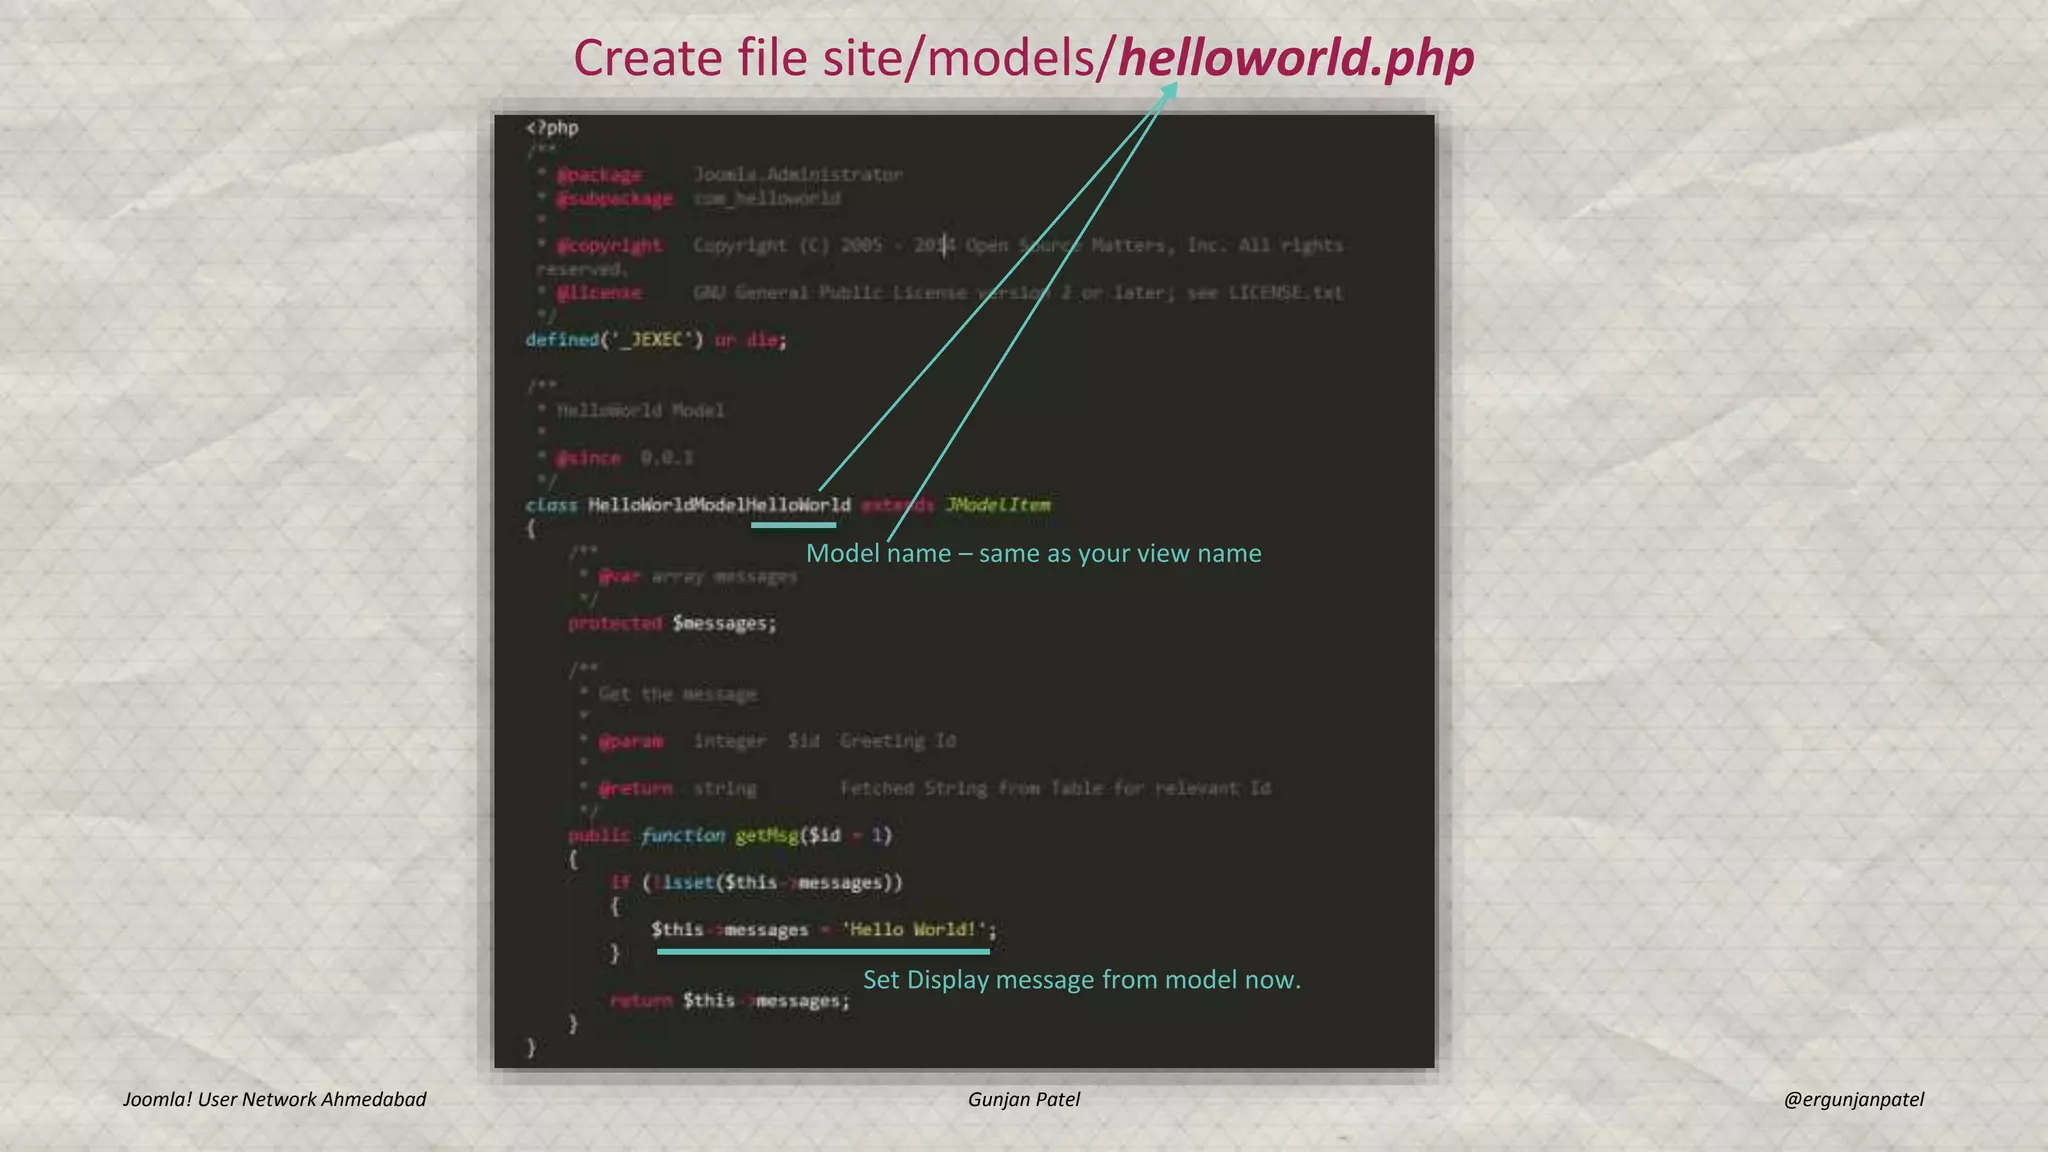Screen dimensions: 2048x1152
Task: Click the 'HelloWorld Model' comment line
Action: [631, 411]
